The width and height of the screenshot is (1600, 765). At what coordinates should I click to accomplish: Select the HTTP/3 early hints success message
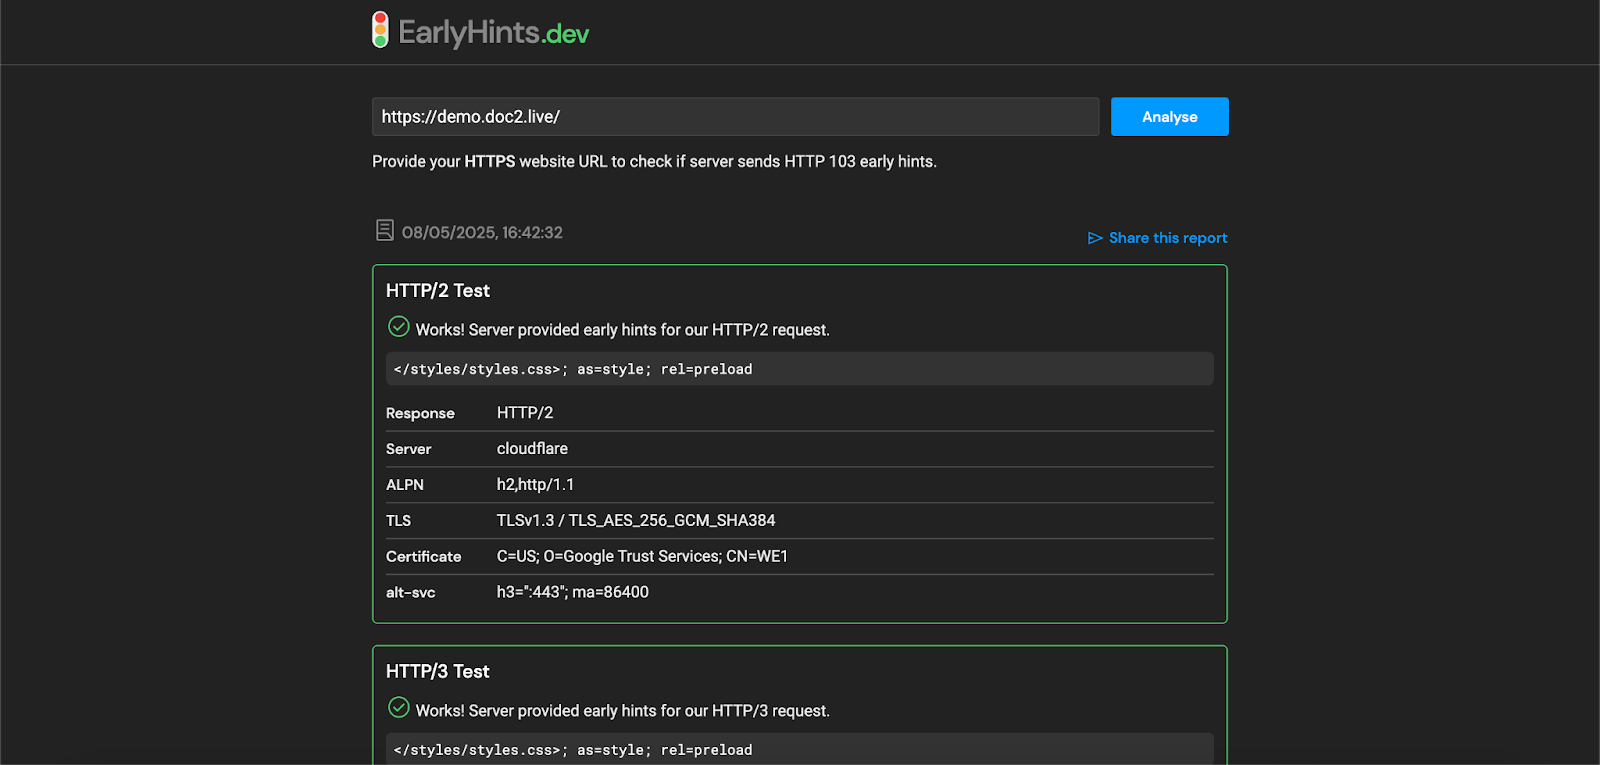point(623,711)
